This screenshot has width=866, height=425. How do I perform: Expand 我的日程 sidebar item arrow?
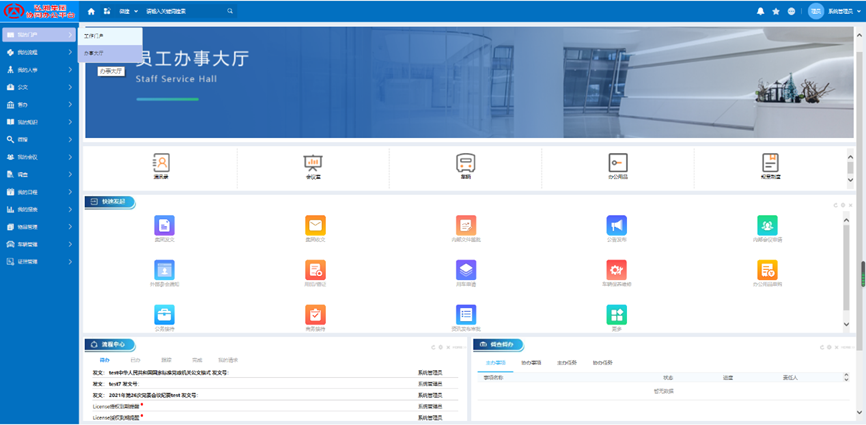point(70,192)
